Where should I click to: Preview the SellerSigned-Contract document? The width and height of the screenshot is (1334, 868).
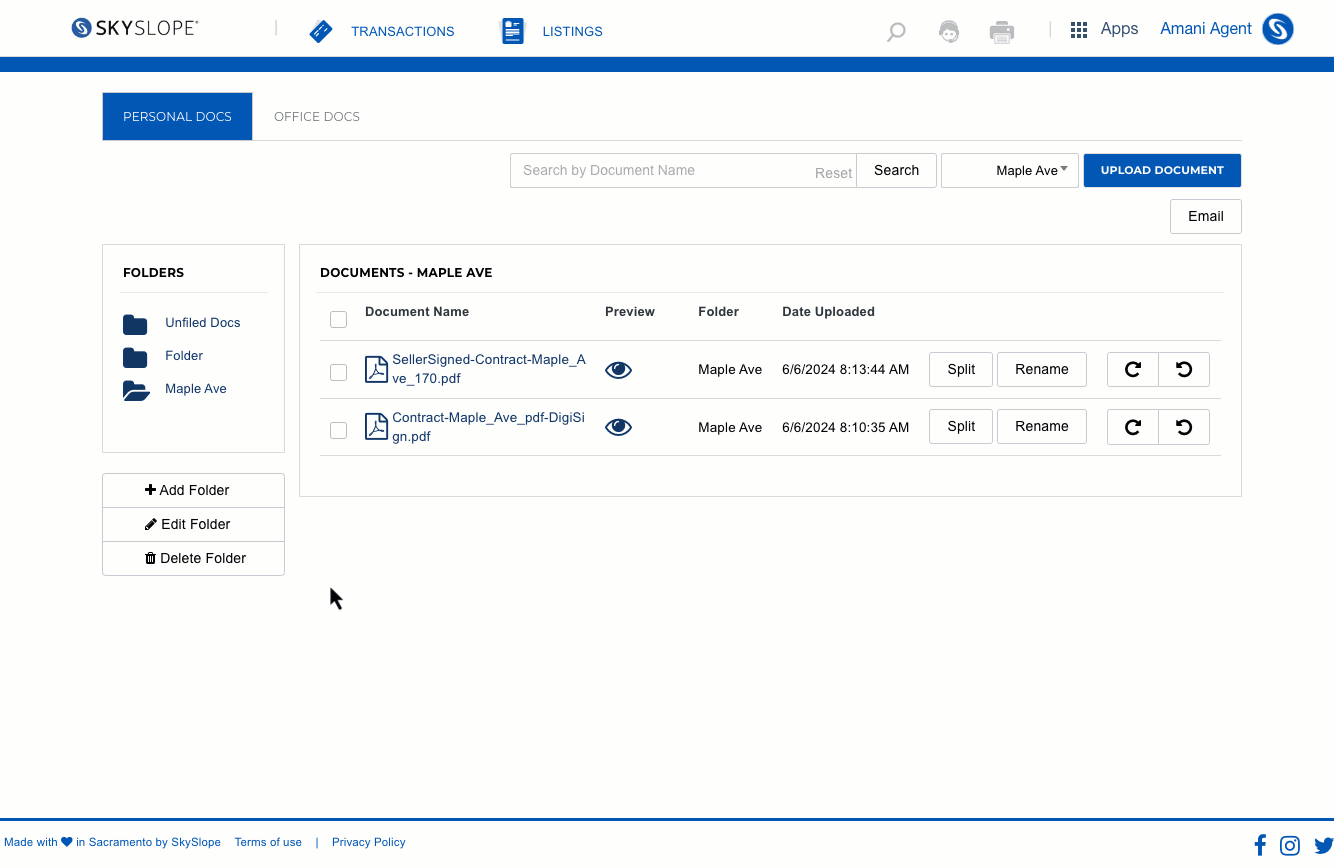click(x=619, y=370)
